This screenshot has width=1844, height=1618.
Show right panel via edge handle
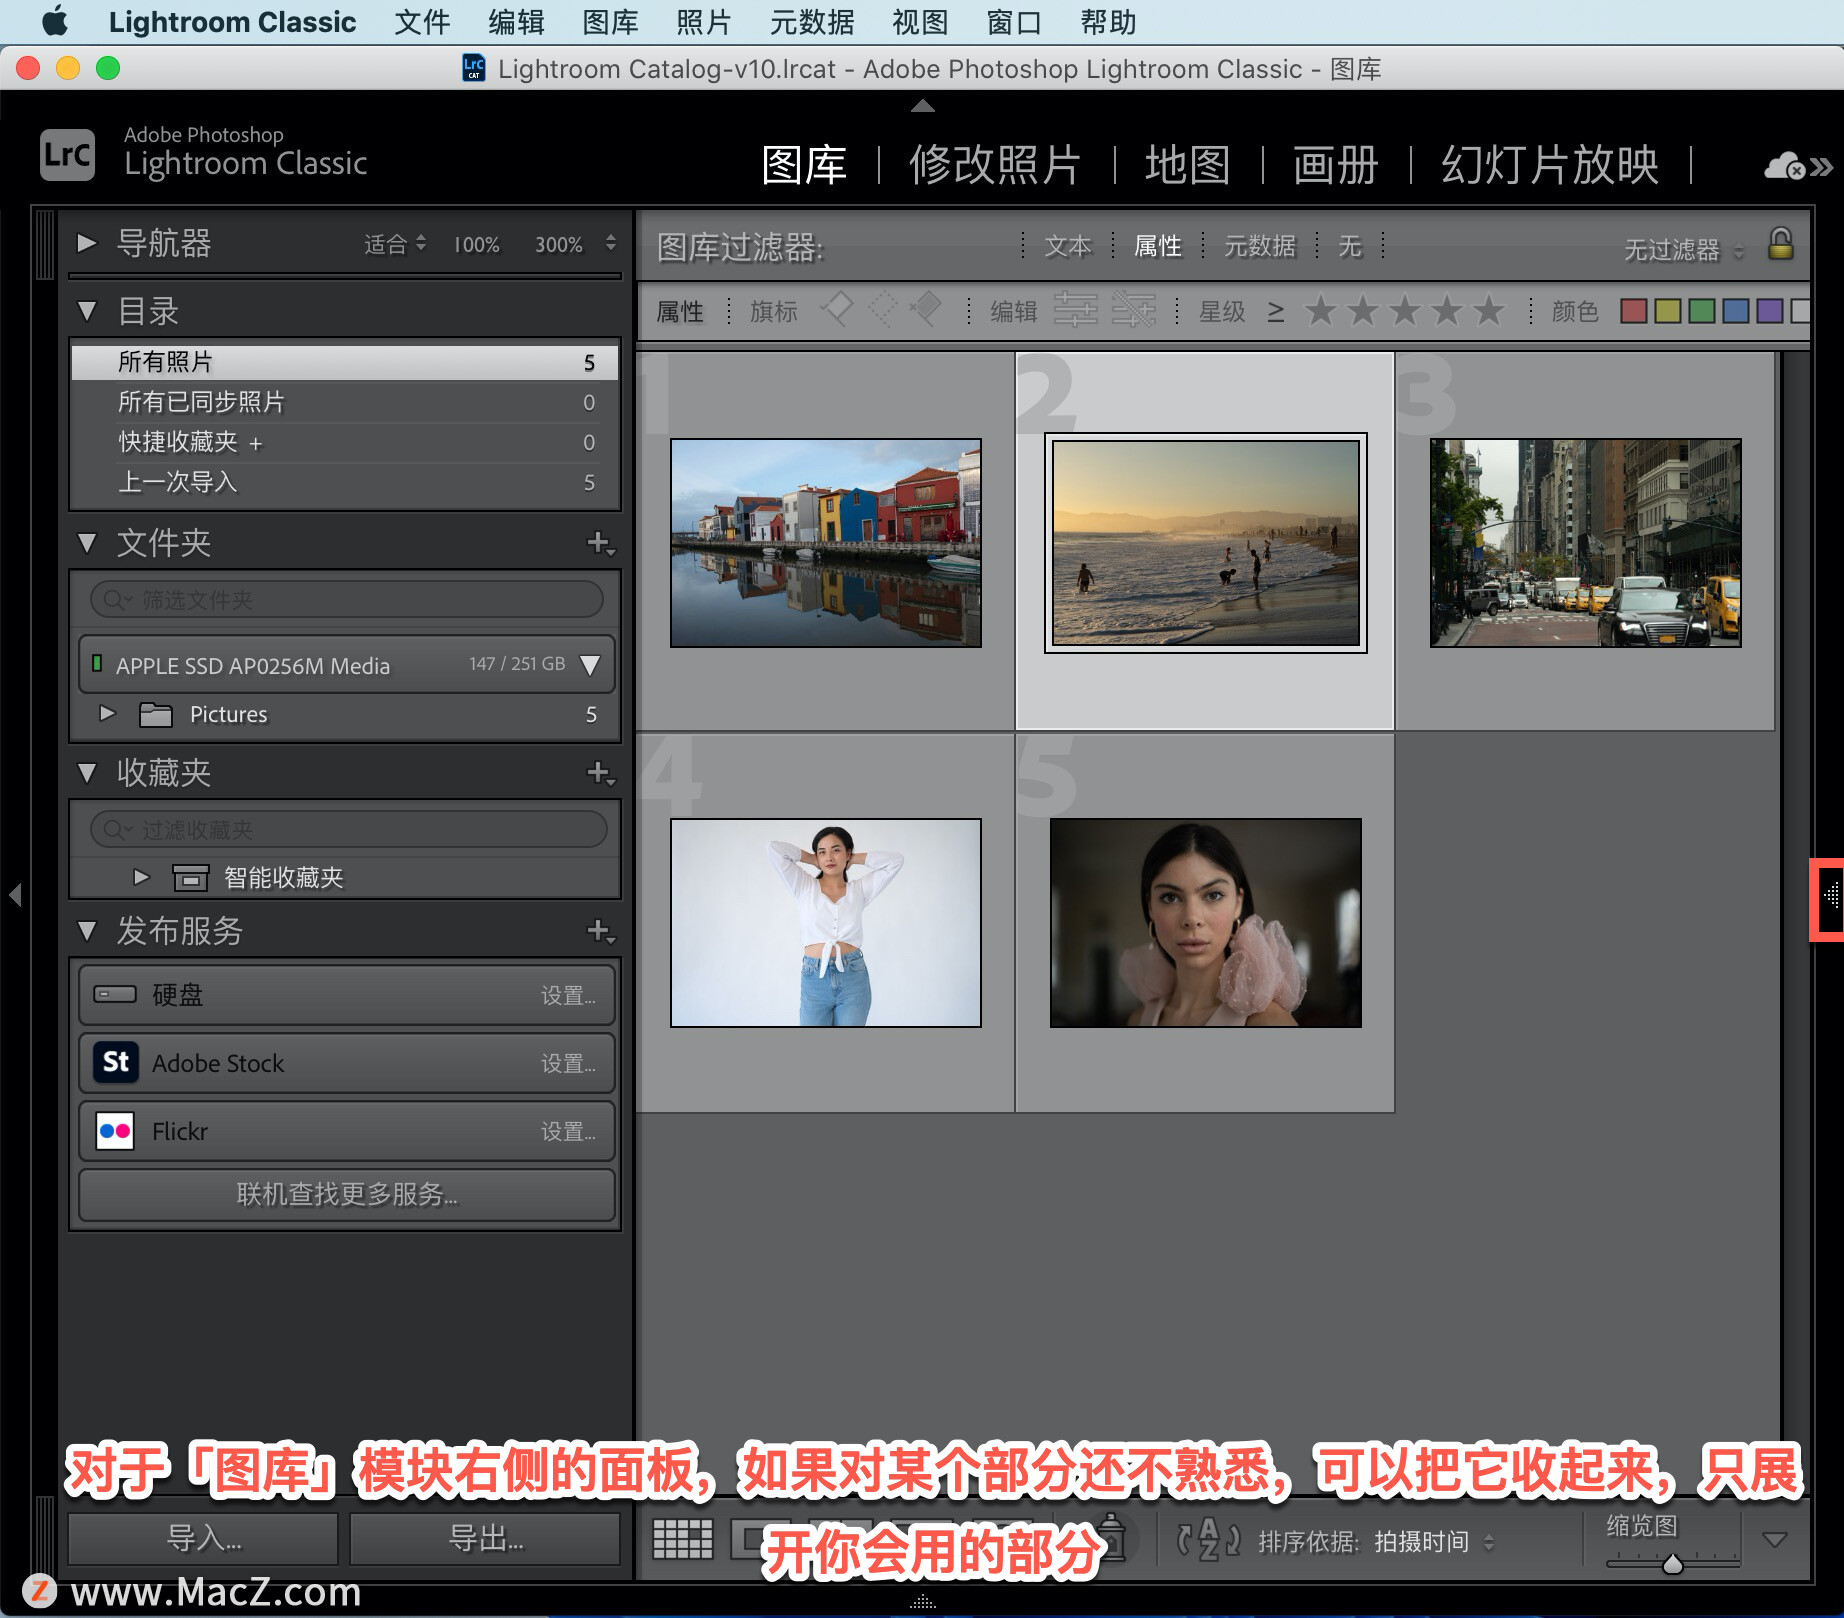click(x=1830, y=898)
